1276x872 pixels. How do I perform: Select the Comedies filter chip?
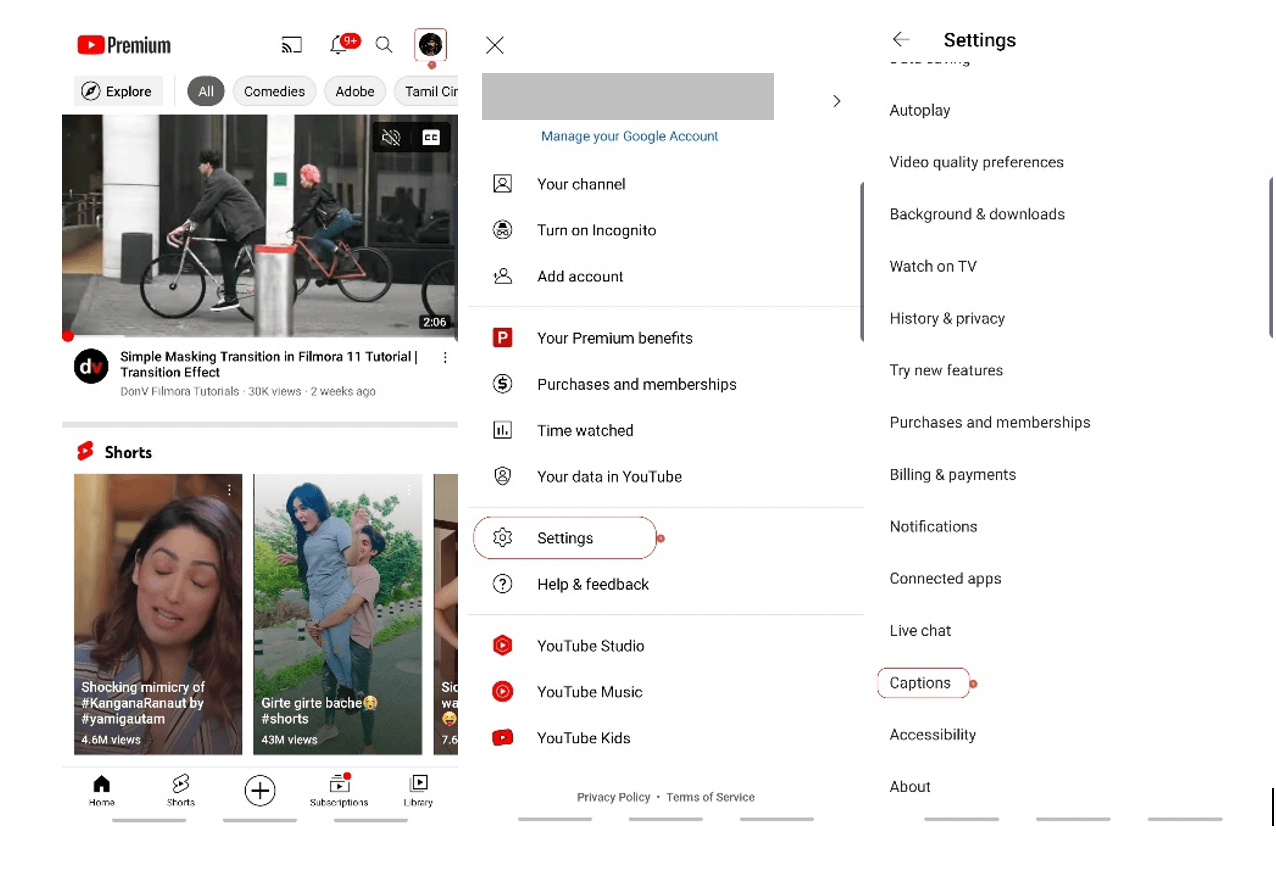274,91
